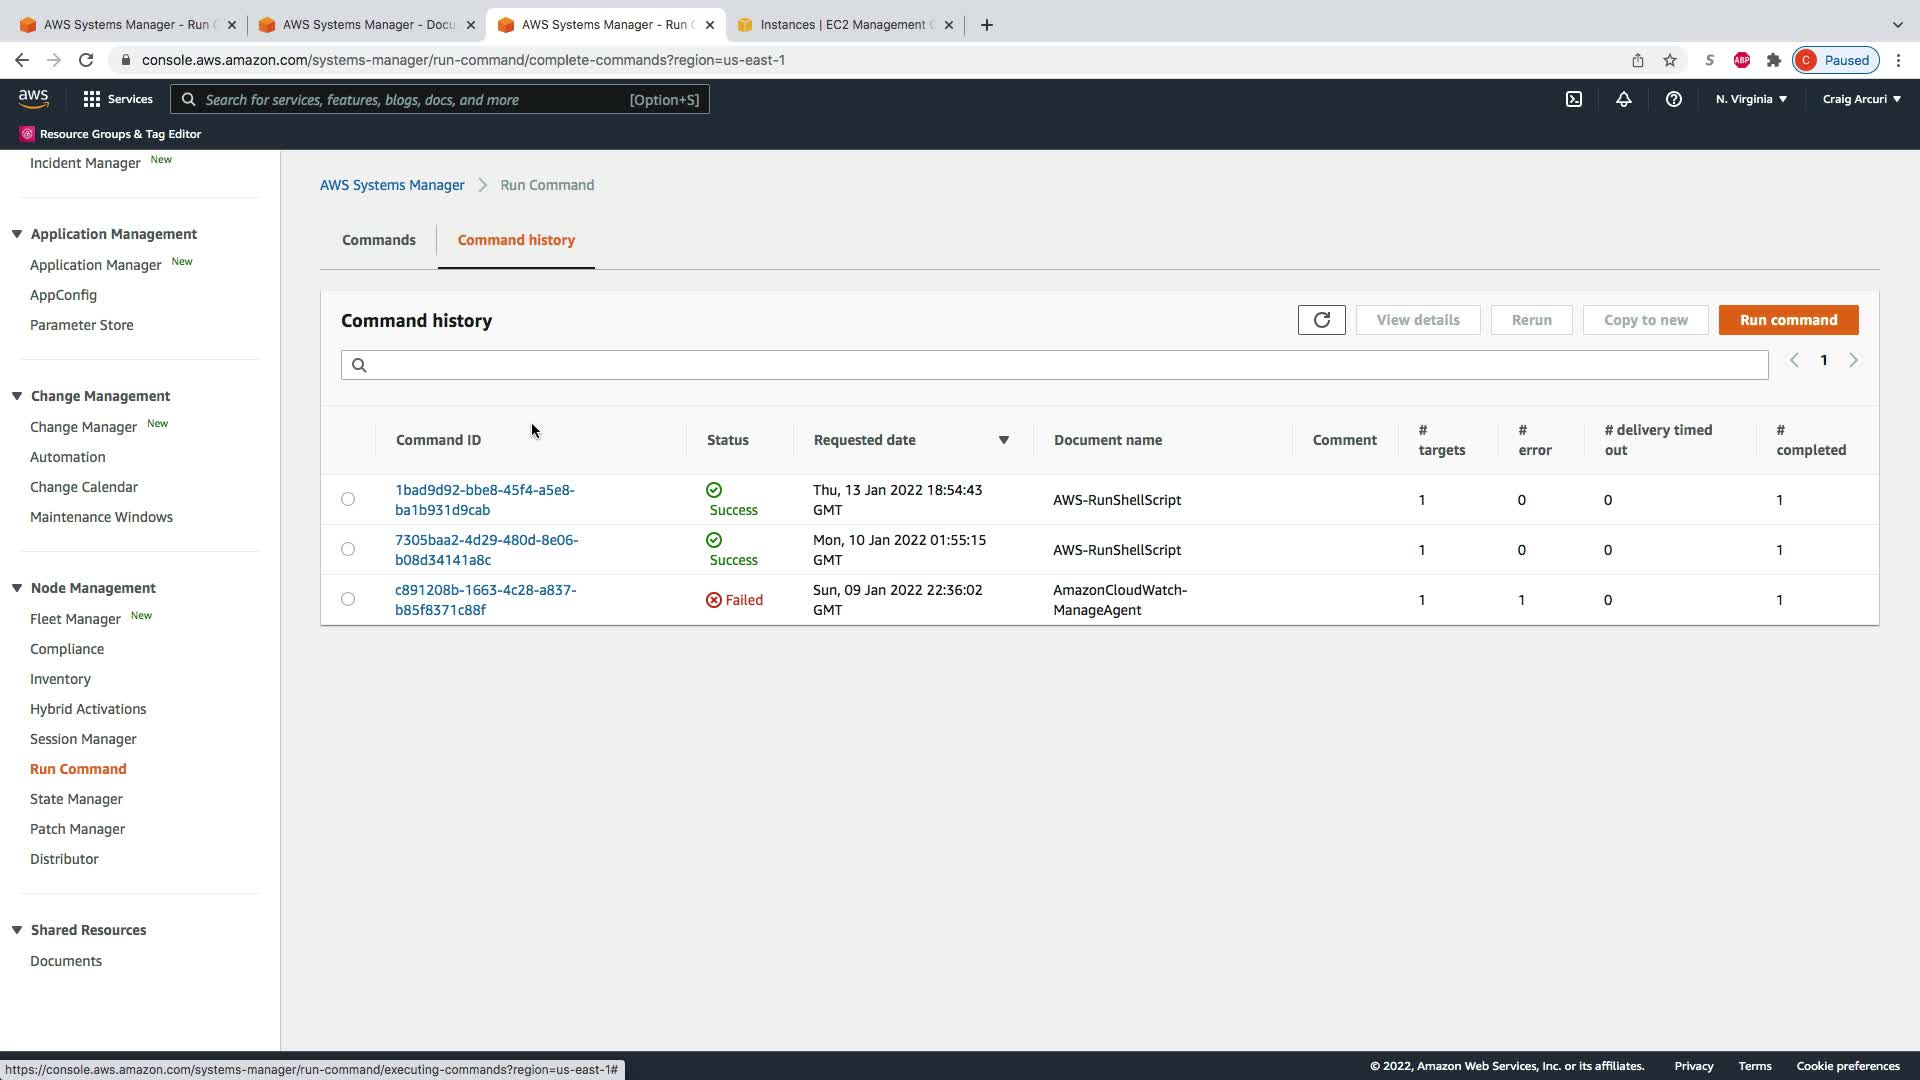Click the help question mark icon
The height and width of the screenshot is (1080, 1920).
[1673, 99]
